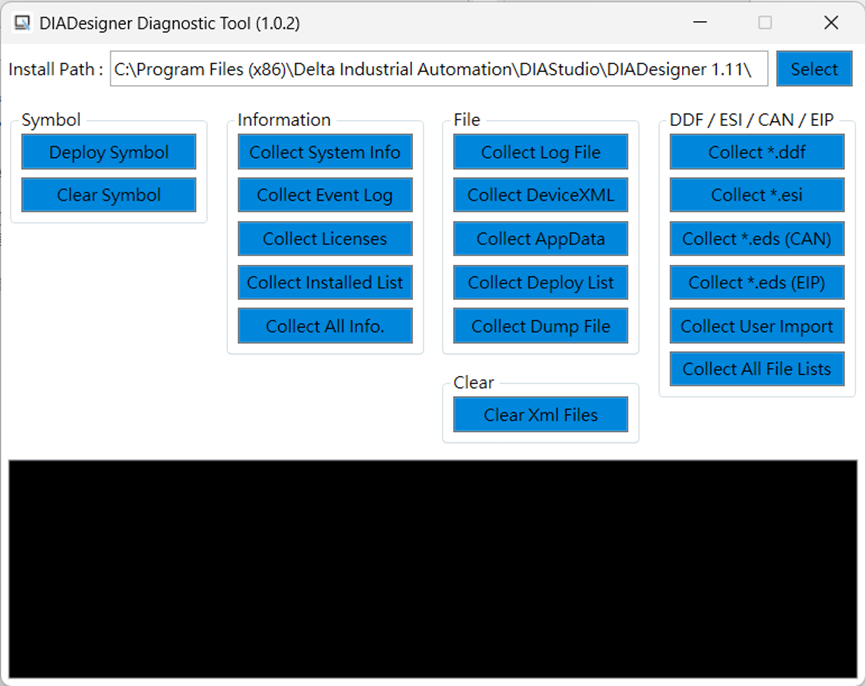Click Collect *.eds (CAN) button
Viewport: 865px width, 686px height.
(x=757, y=239)
